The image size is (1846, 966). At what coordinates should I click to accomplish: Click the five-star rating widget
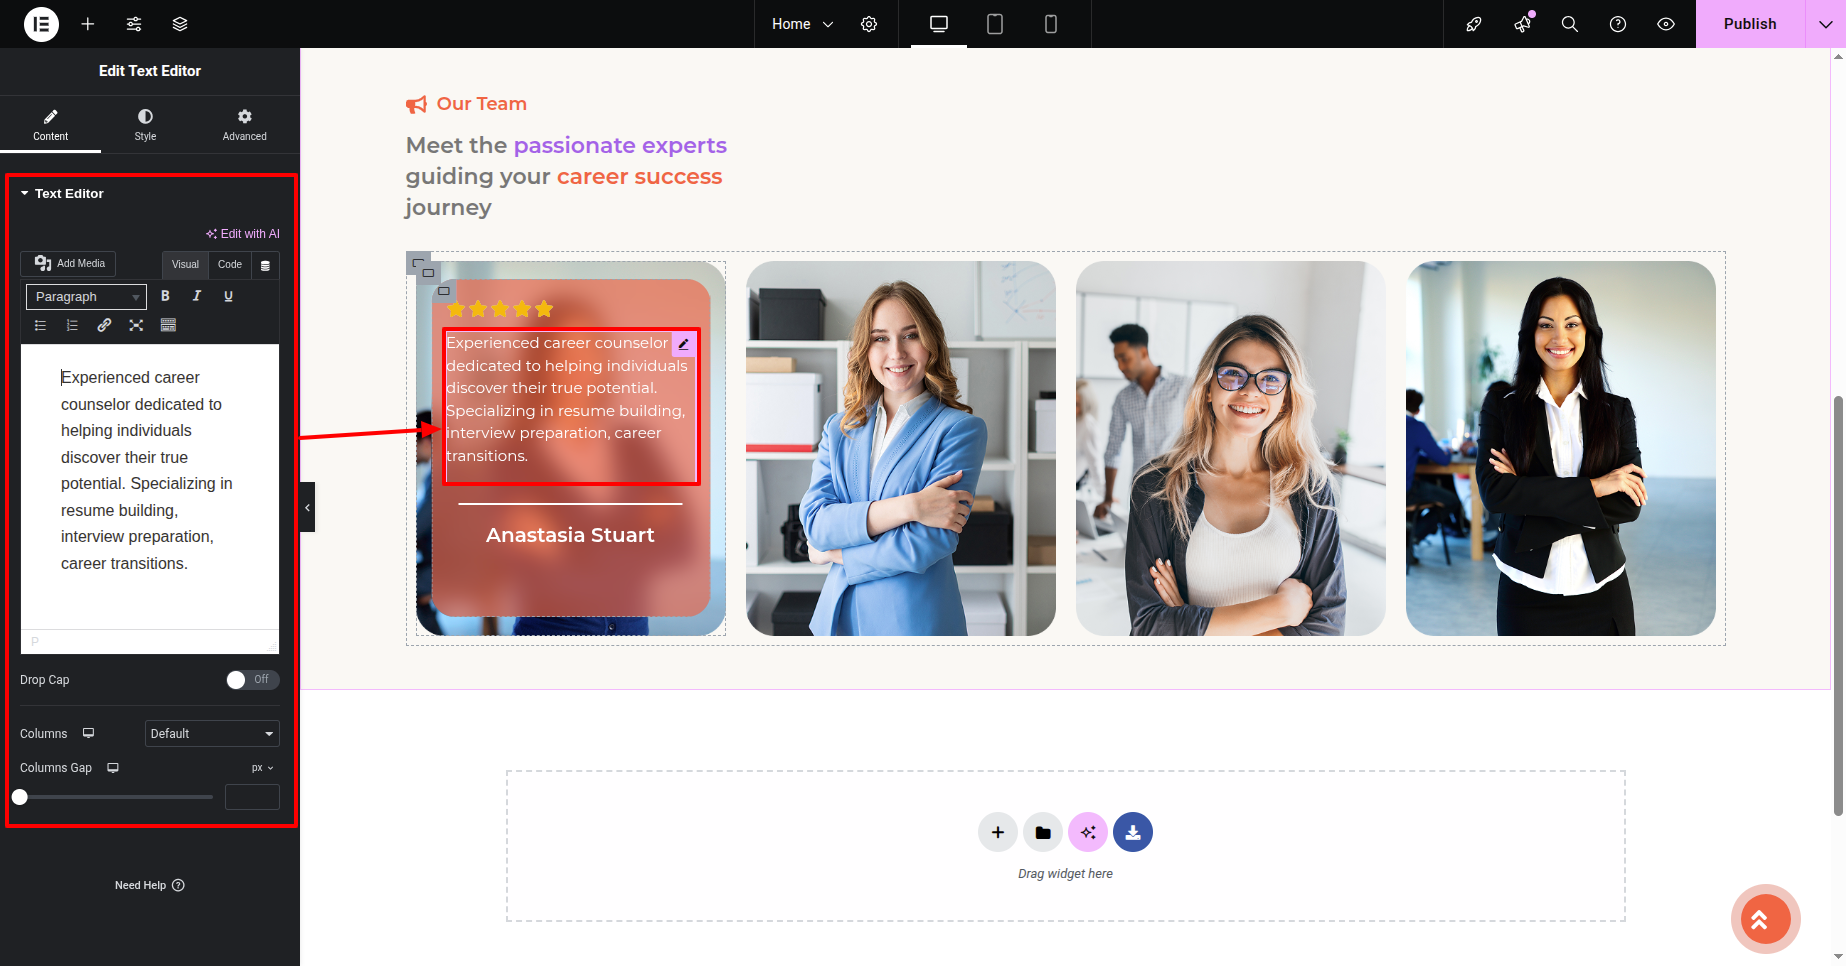pos(500,309)
